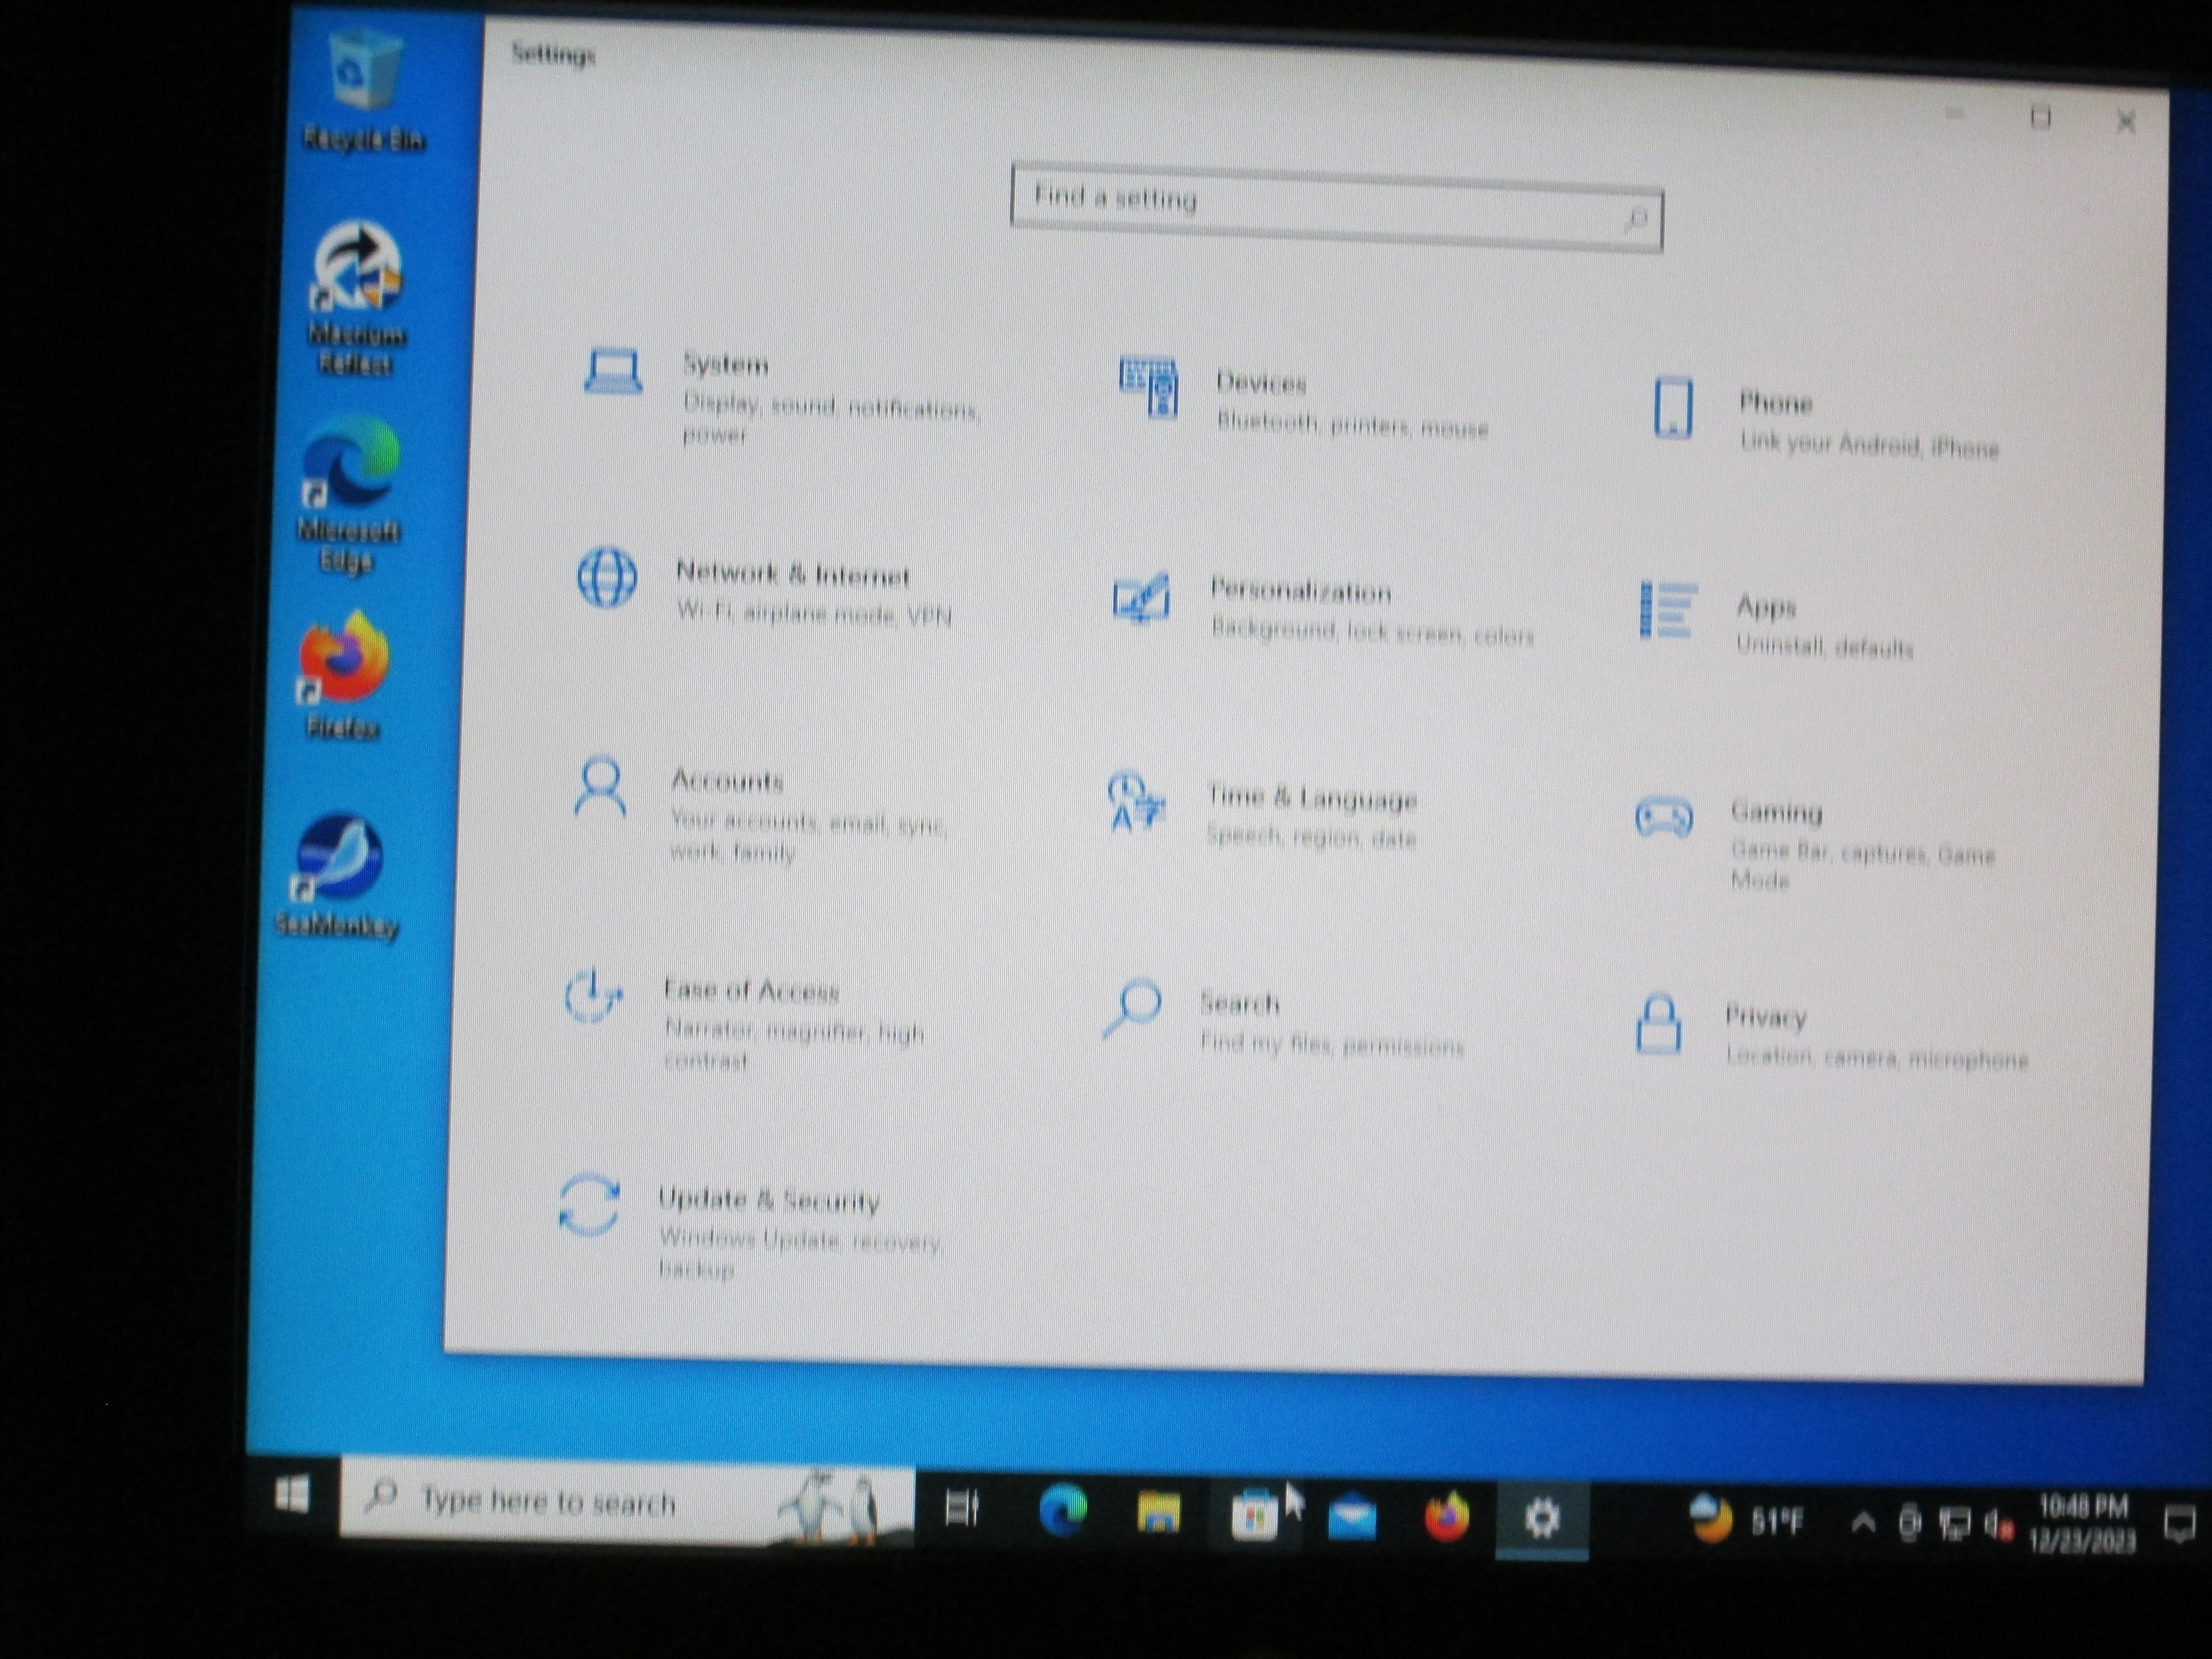The width and height of the screenshot is (2212, 1659).
Task: Open the Devices heading link
Action: point(1261,383)
